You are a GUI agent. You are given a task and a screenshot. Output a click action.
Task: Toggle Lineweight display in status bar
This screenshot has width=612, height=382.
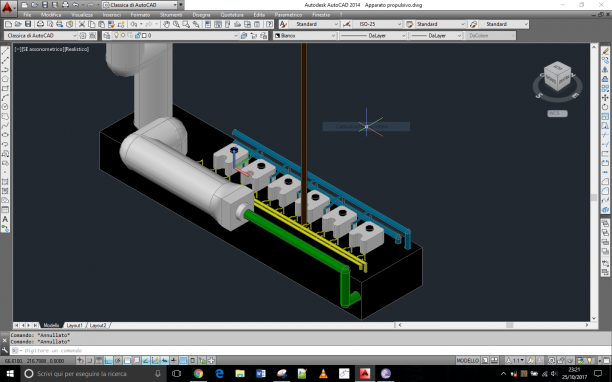174,361
